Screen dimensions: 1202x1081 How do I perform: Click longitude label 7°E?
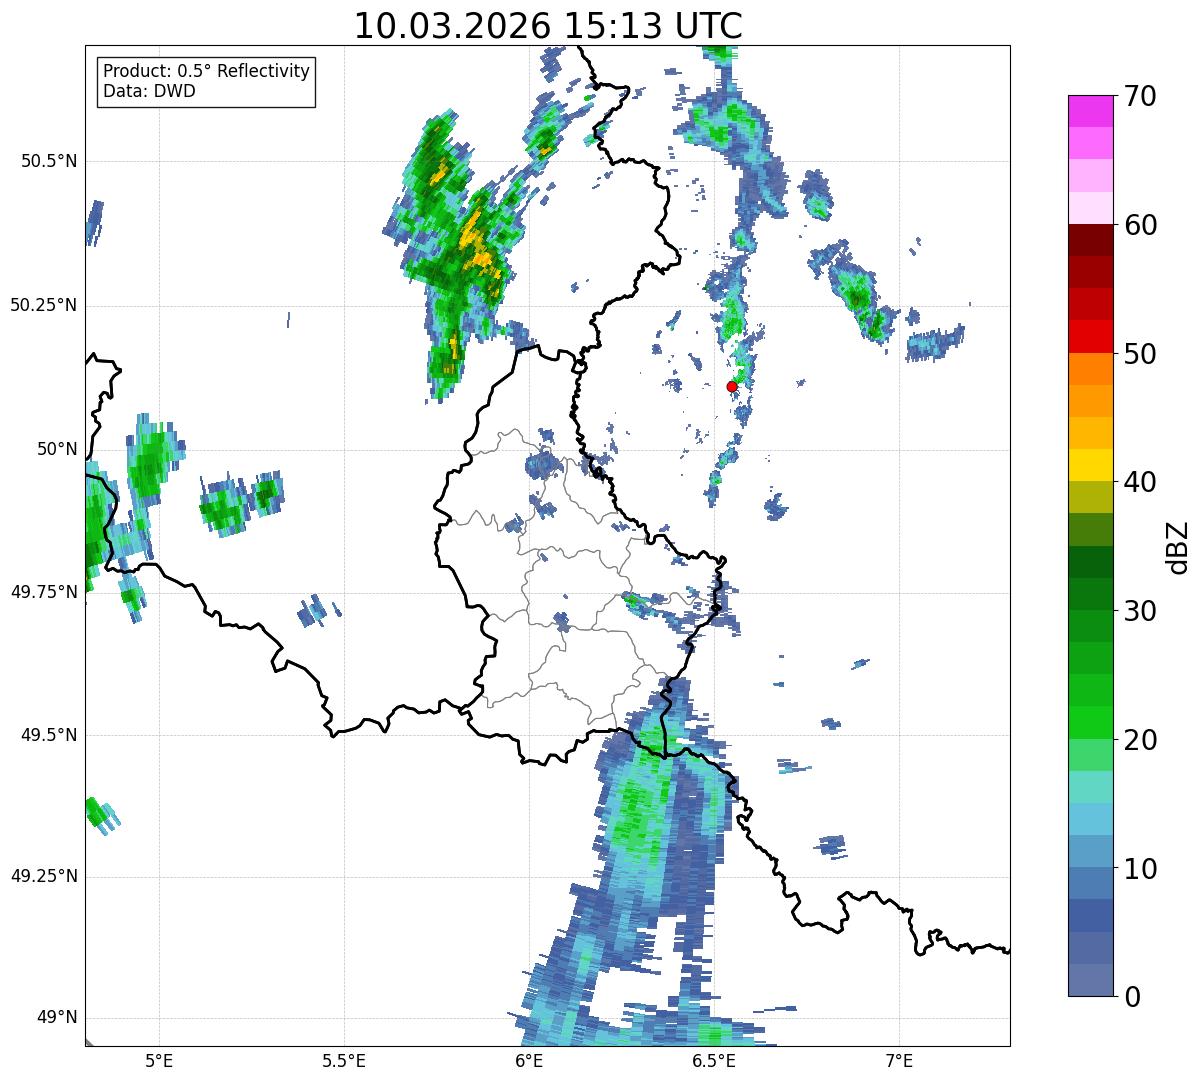[899, 1060]
